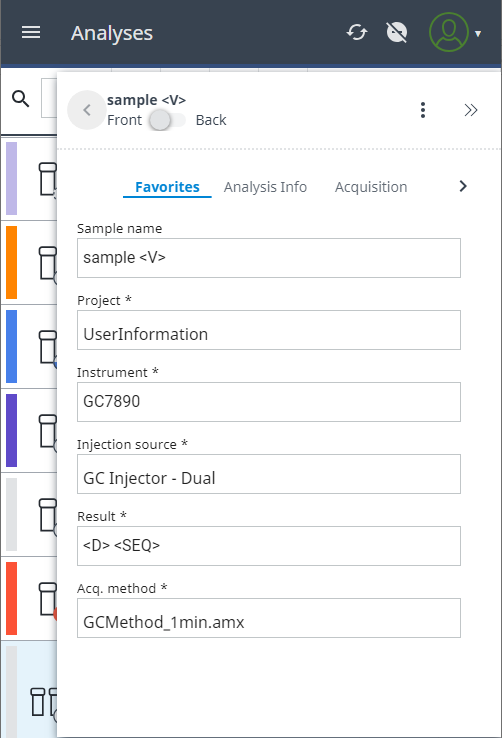Click the Acq. method field GCMethod_1min.amx

pos(269,618)
